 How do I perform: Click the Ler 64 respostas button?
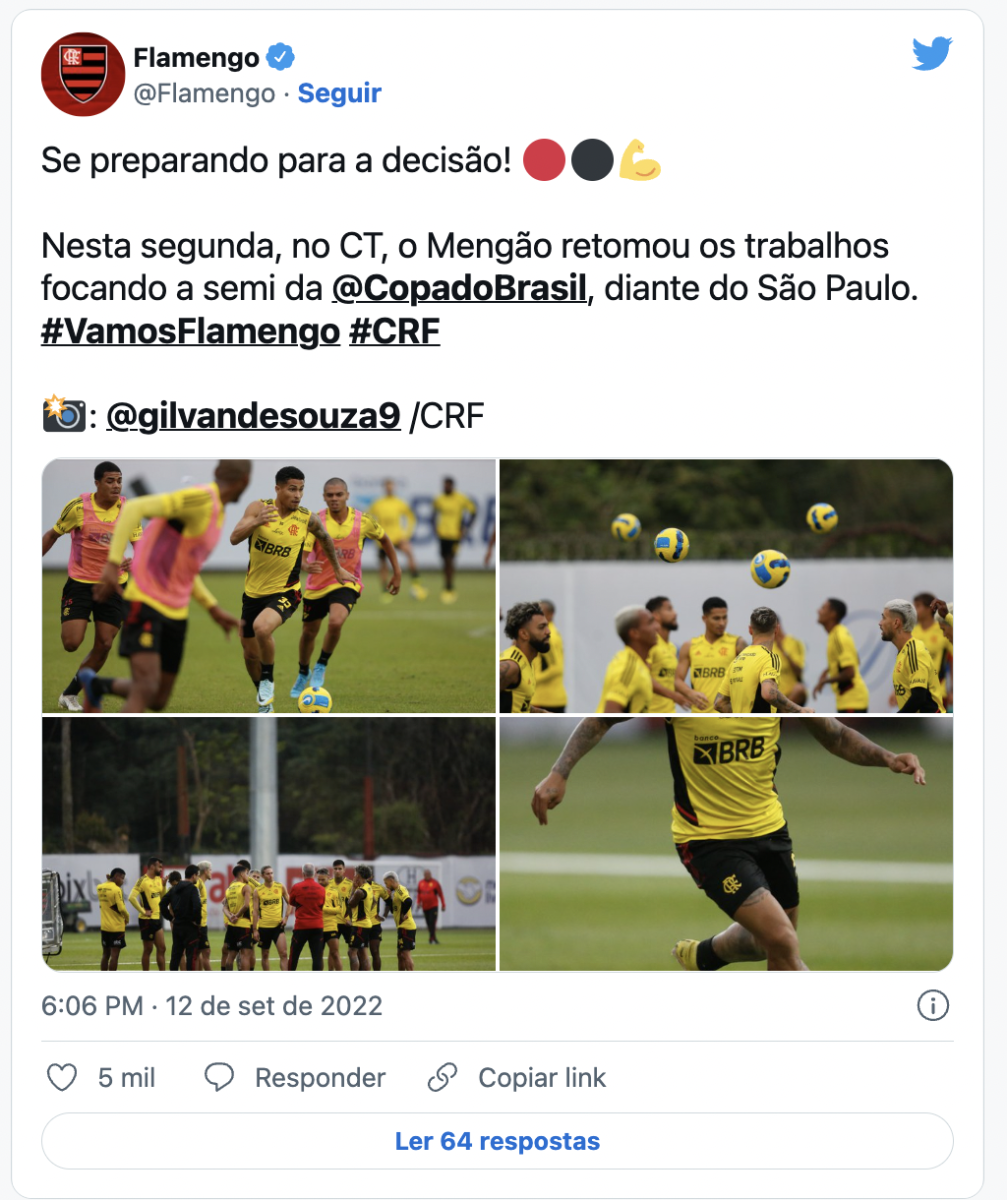pos(497,1141)
